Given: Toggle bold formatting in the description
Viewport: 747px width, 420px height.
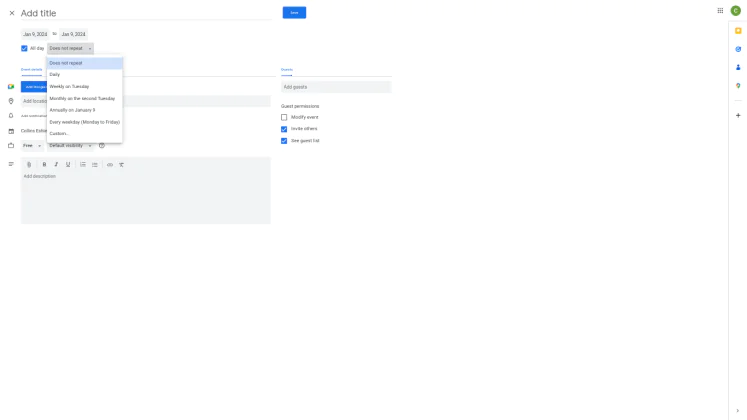Looking at the screenshot, I should (44, 165).
